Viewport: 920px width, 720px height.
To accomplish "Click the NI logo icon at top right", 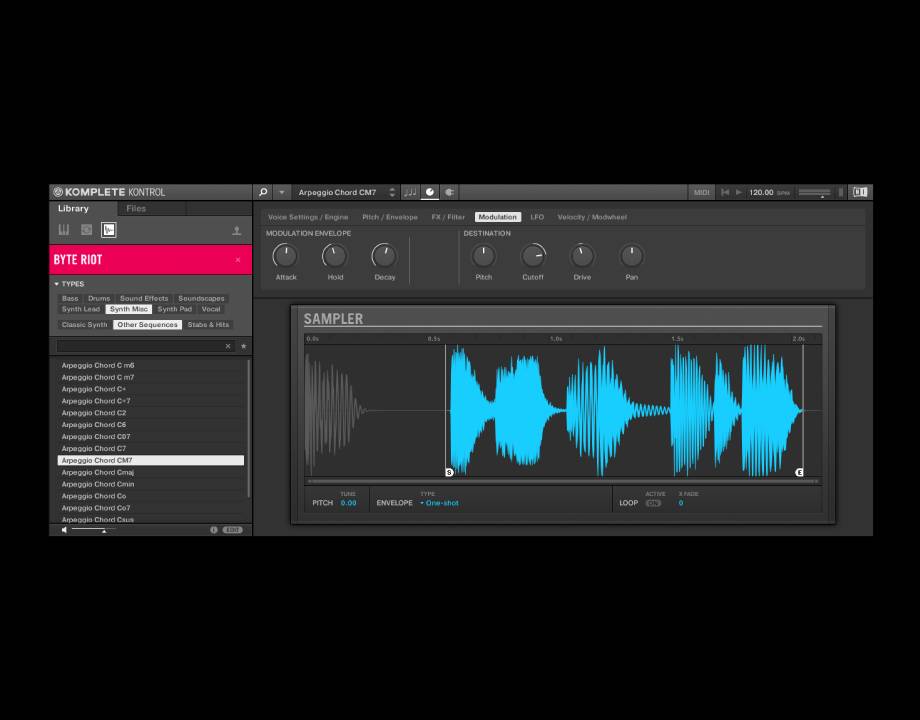I will [860, 192].
